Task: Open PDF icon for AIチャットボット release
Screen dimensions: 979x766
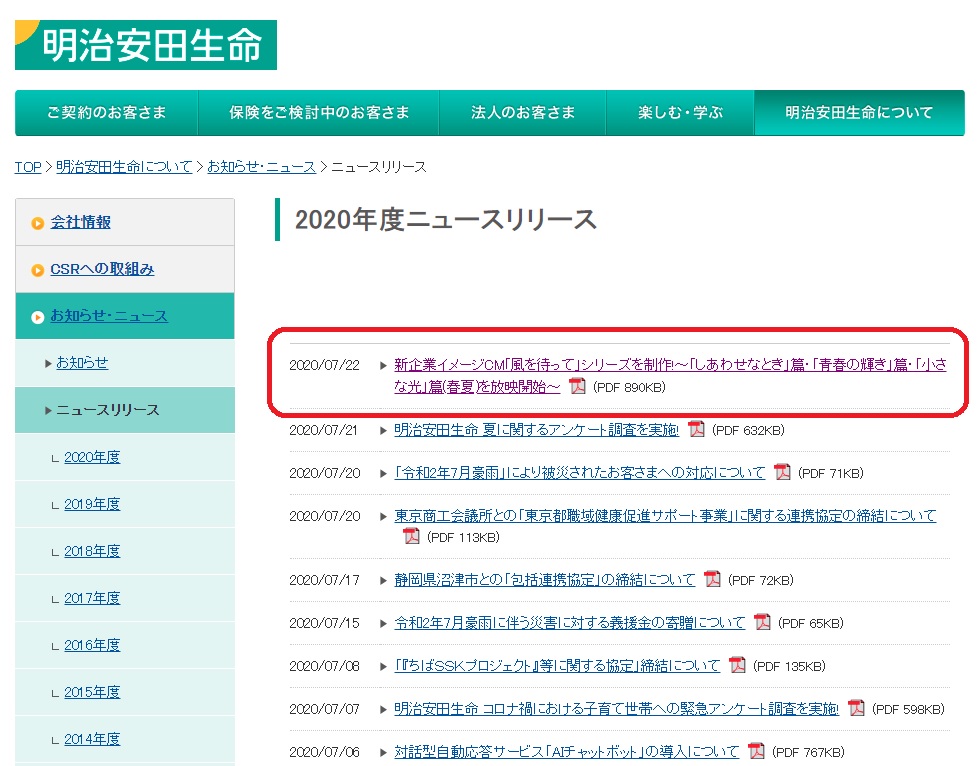Action: (756, 751)
